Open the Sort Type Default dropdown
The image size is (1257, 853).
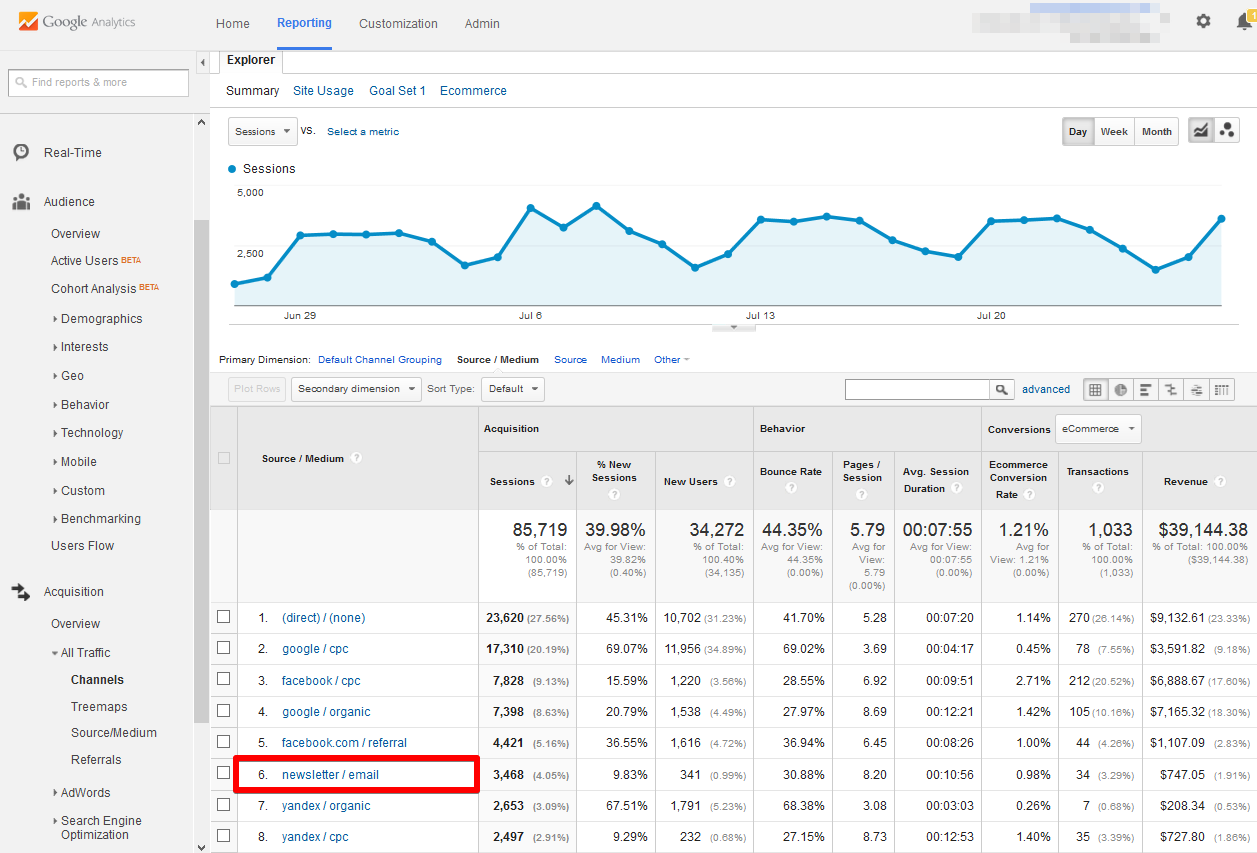pyautogui.click(x=512, y=389)
